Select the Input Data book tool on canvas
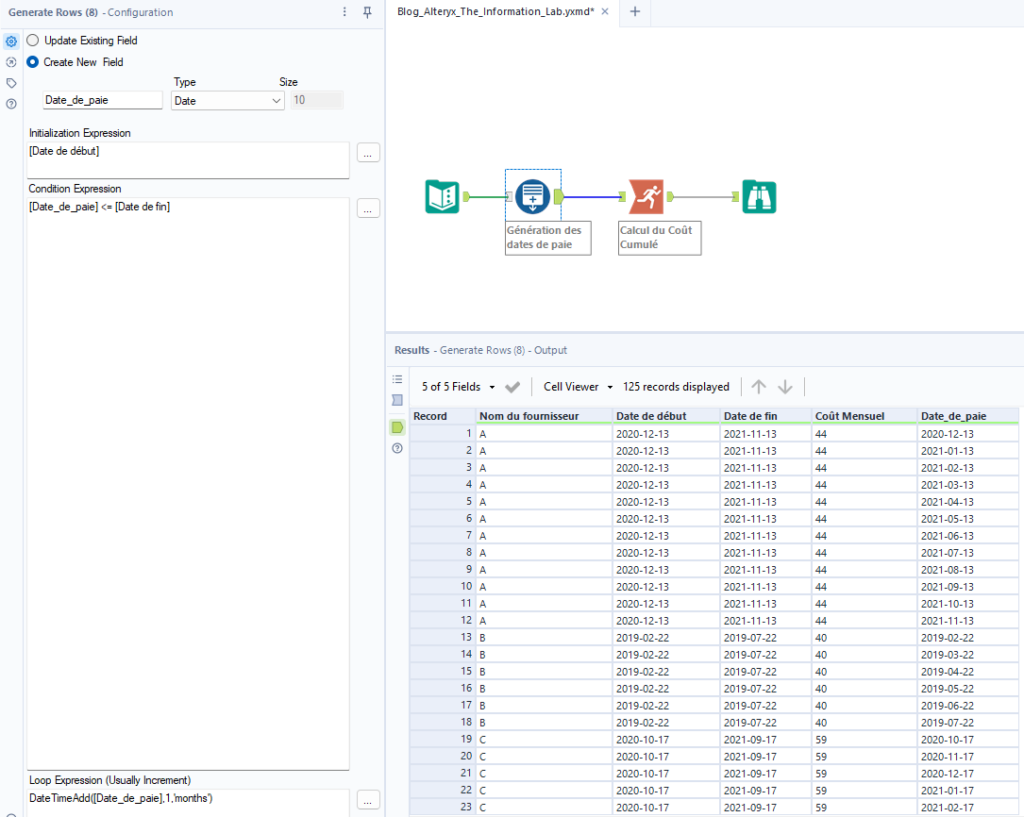 pos(442,197)
